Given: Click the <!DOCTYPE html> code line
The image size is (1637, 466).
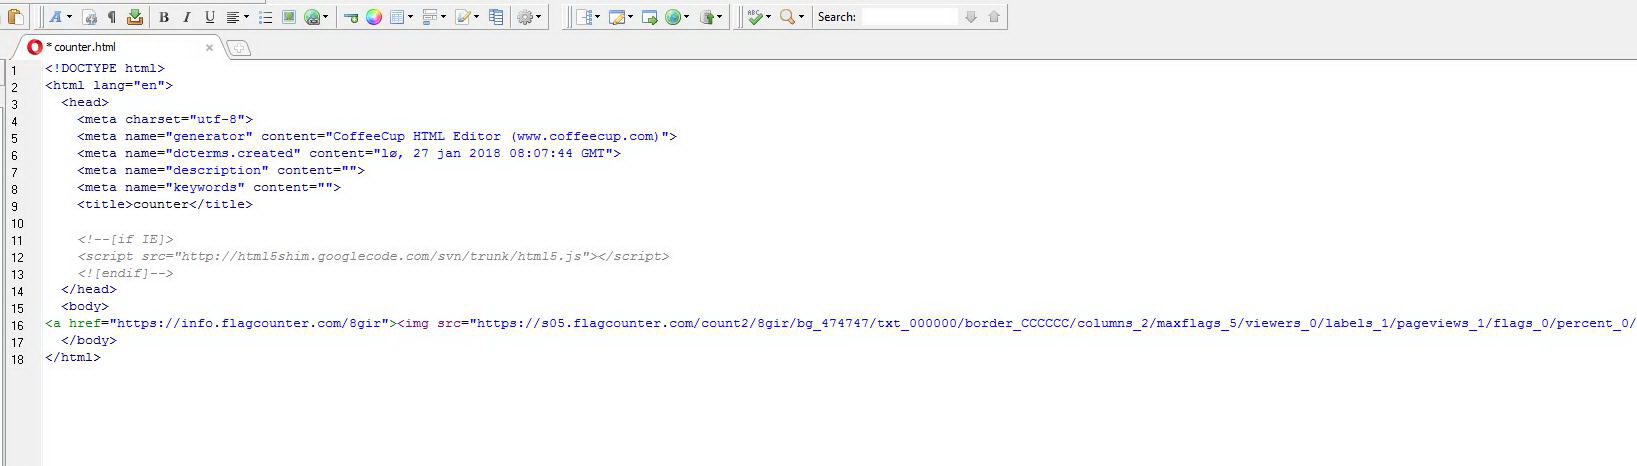Looking at the screenshot, I should (105, 69).
